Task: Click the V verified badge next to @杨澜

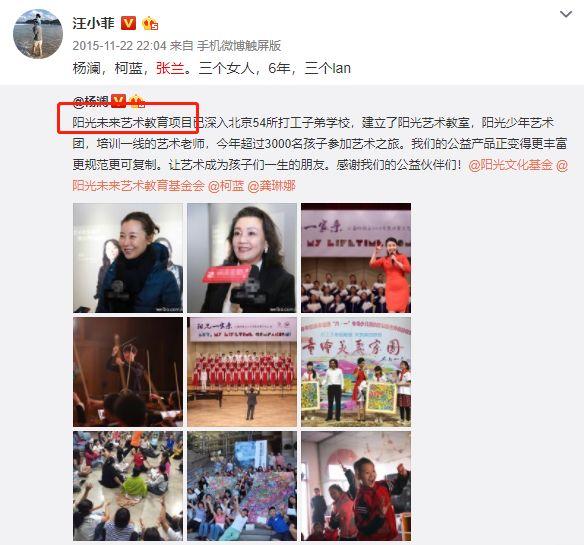Action: (x=119, y=100)
